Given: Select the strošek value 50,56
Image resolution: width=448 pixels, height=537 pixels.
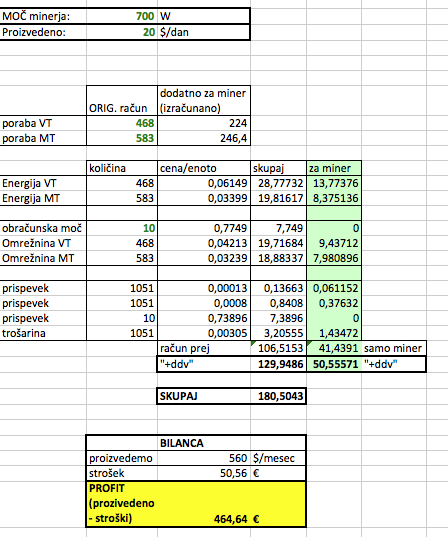Looking at the screenshot, I should point(204,473).
